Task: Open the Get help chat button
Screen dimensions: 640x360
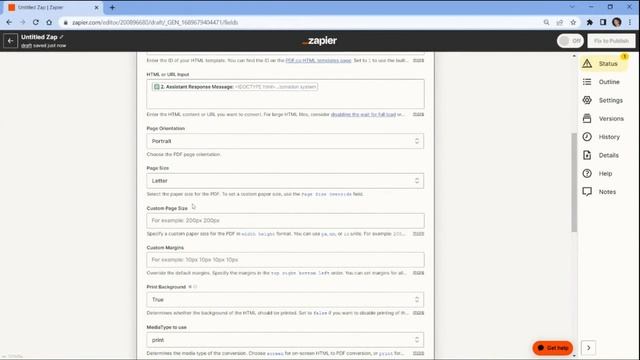Action: point(553,348)
